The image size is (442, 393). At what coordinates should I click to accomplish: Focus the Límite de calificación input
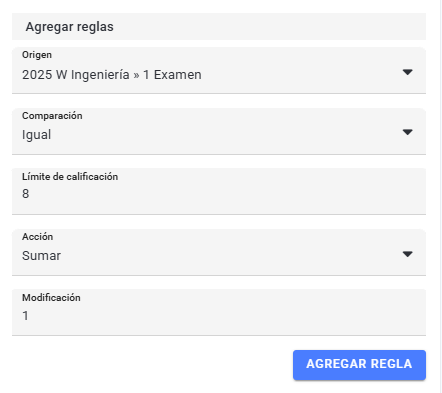[219, 192]
